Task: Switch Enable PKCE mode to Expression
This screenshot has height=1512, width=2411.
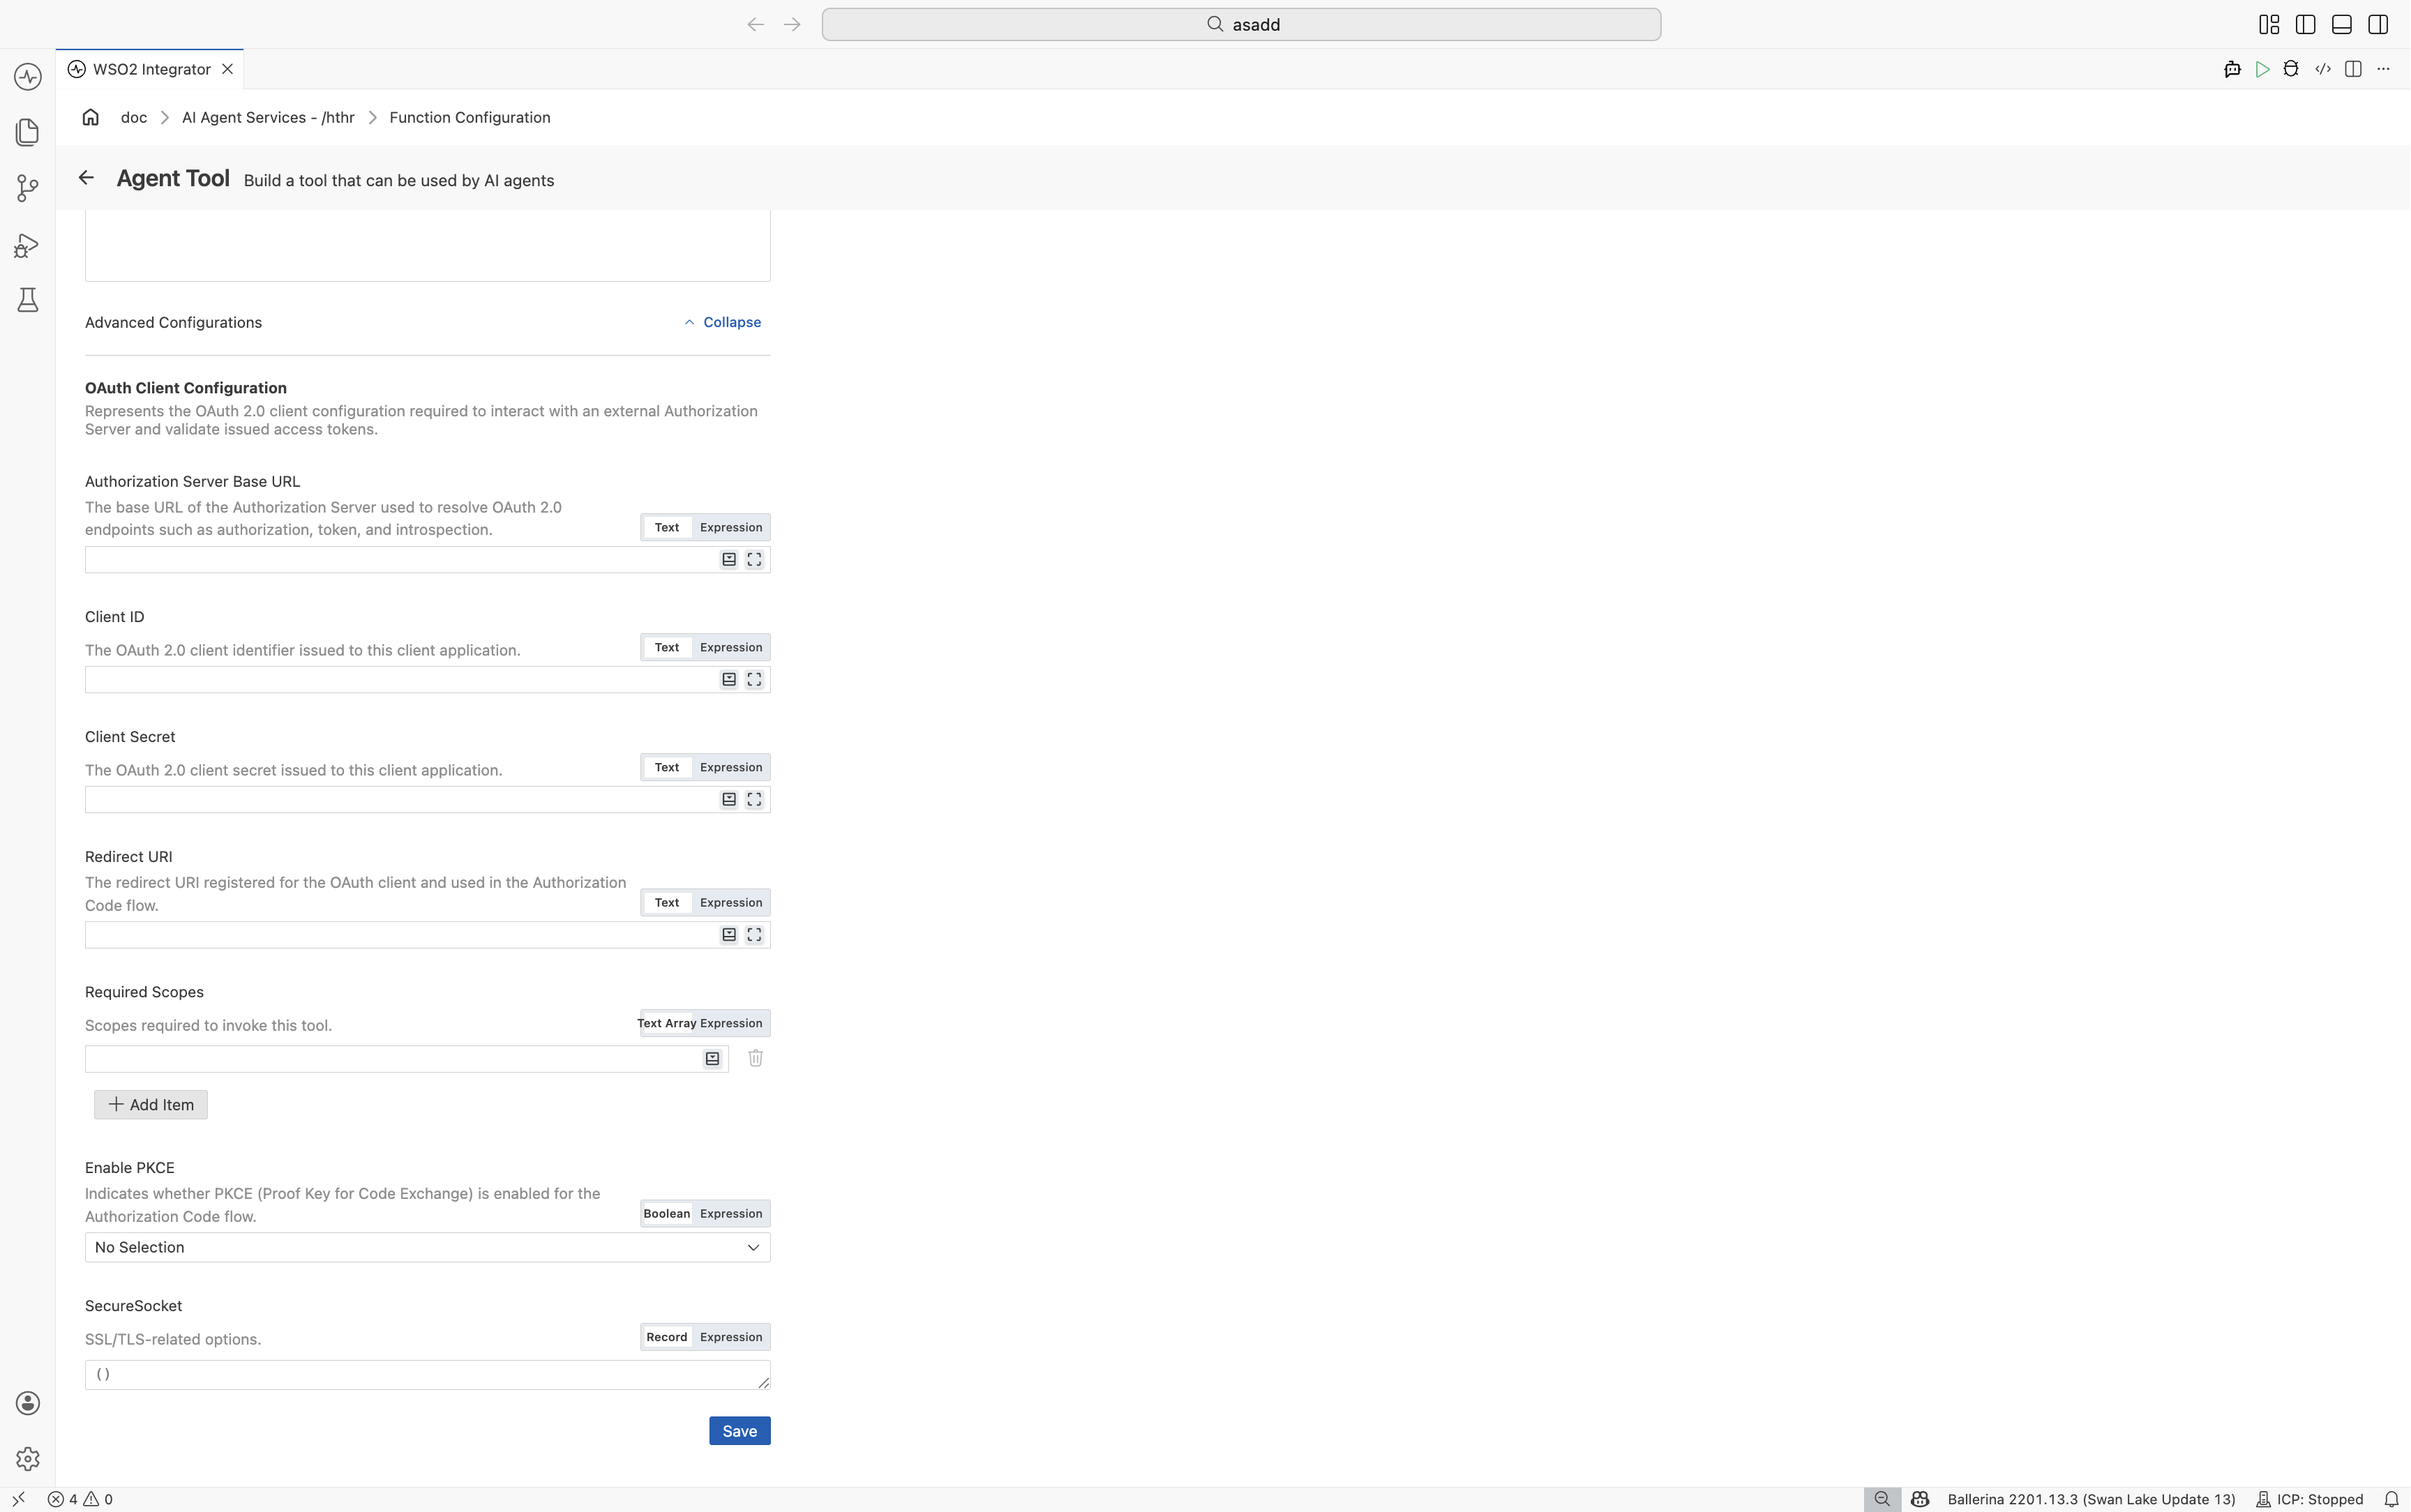Action: (x=731, y=1213)
